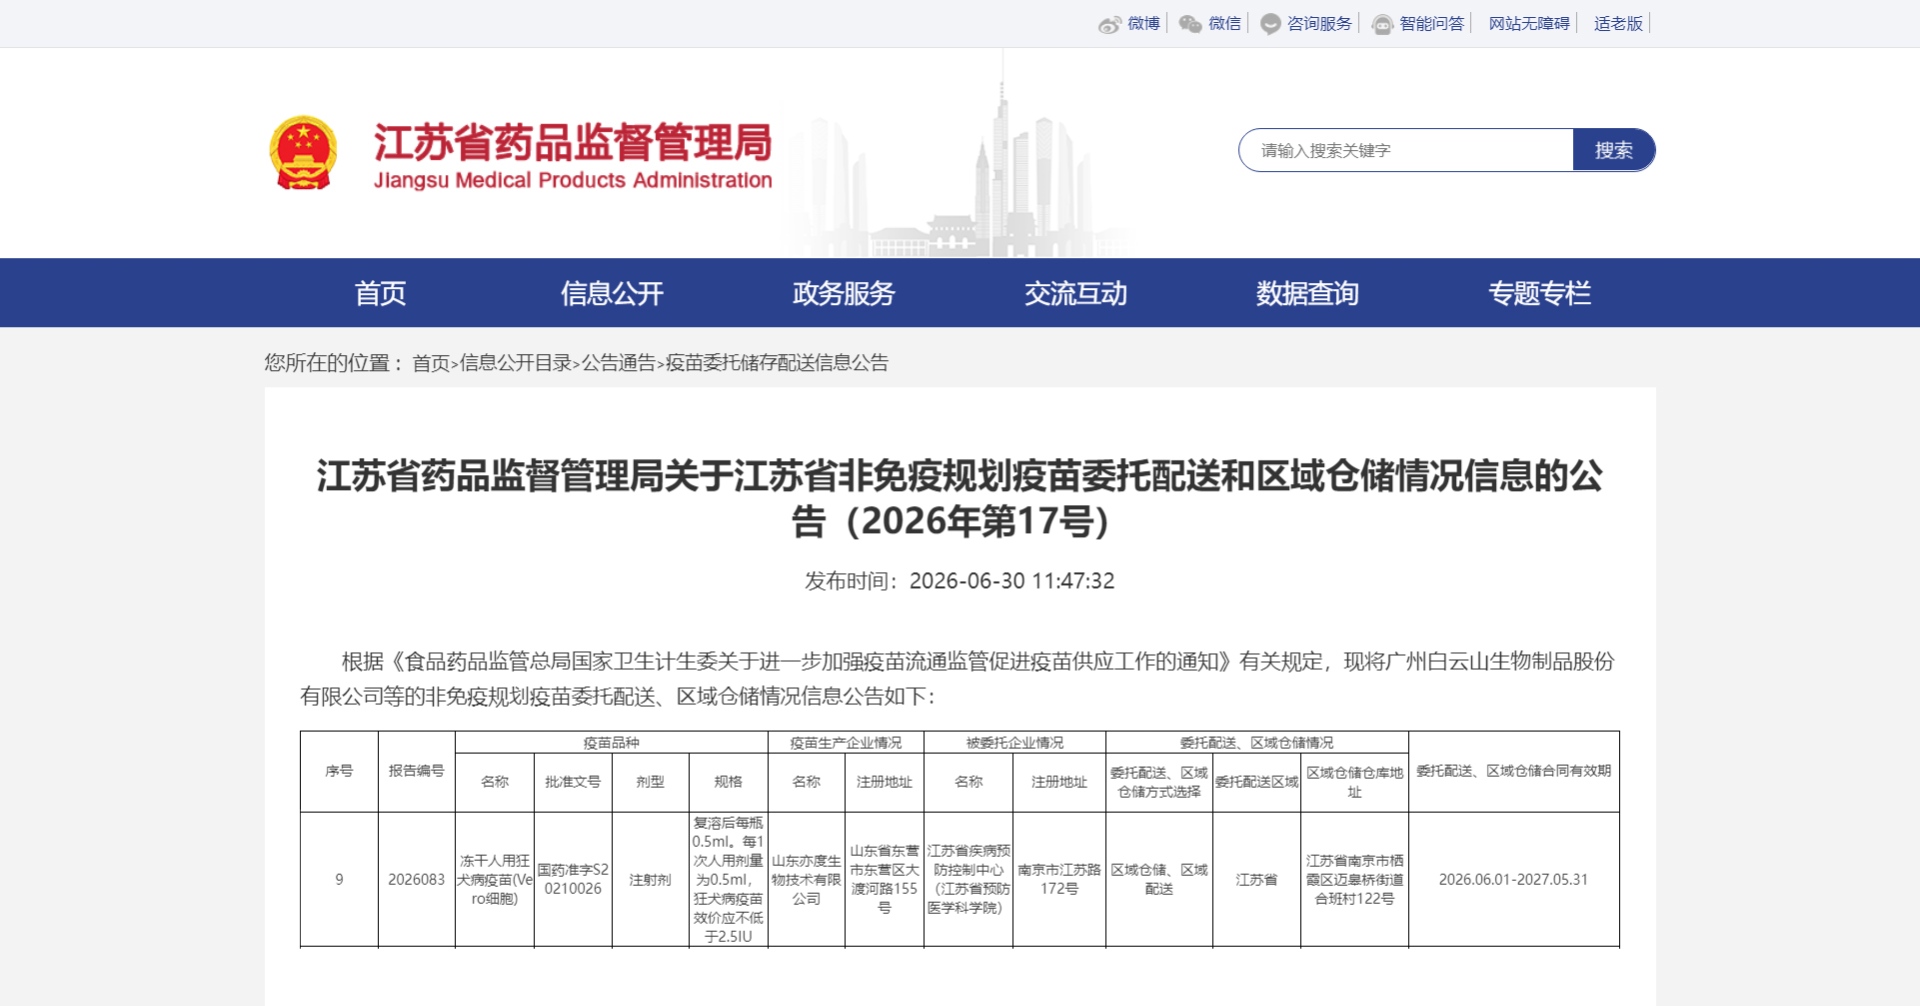The width and height of the screenshot is (1920, 1006).
Task: Click the 被委托企业情况 group header
Action: point(1014,743)
